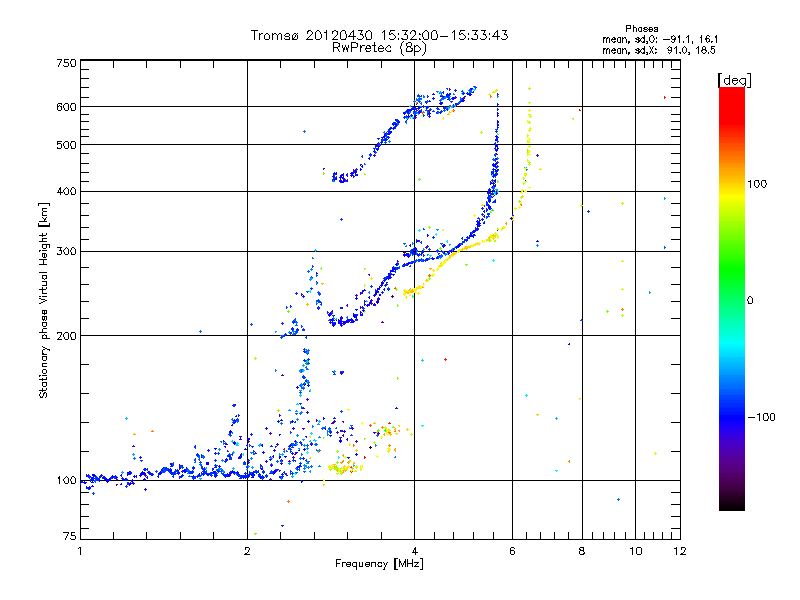Click the colorbar '100' label beside yellow
Screen dimensions: 800x600
pyautogui.click(x=757, y=184)
